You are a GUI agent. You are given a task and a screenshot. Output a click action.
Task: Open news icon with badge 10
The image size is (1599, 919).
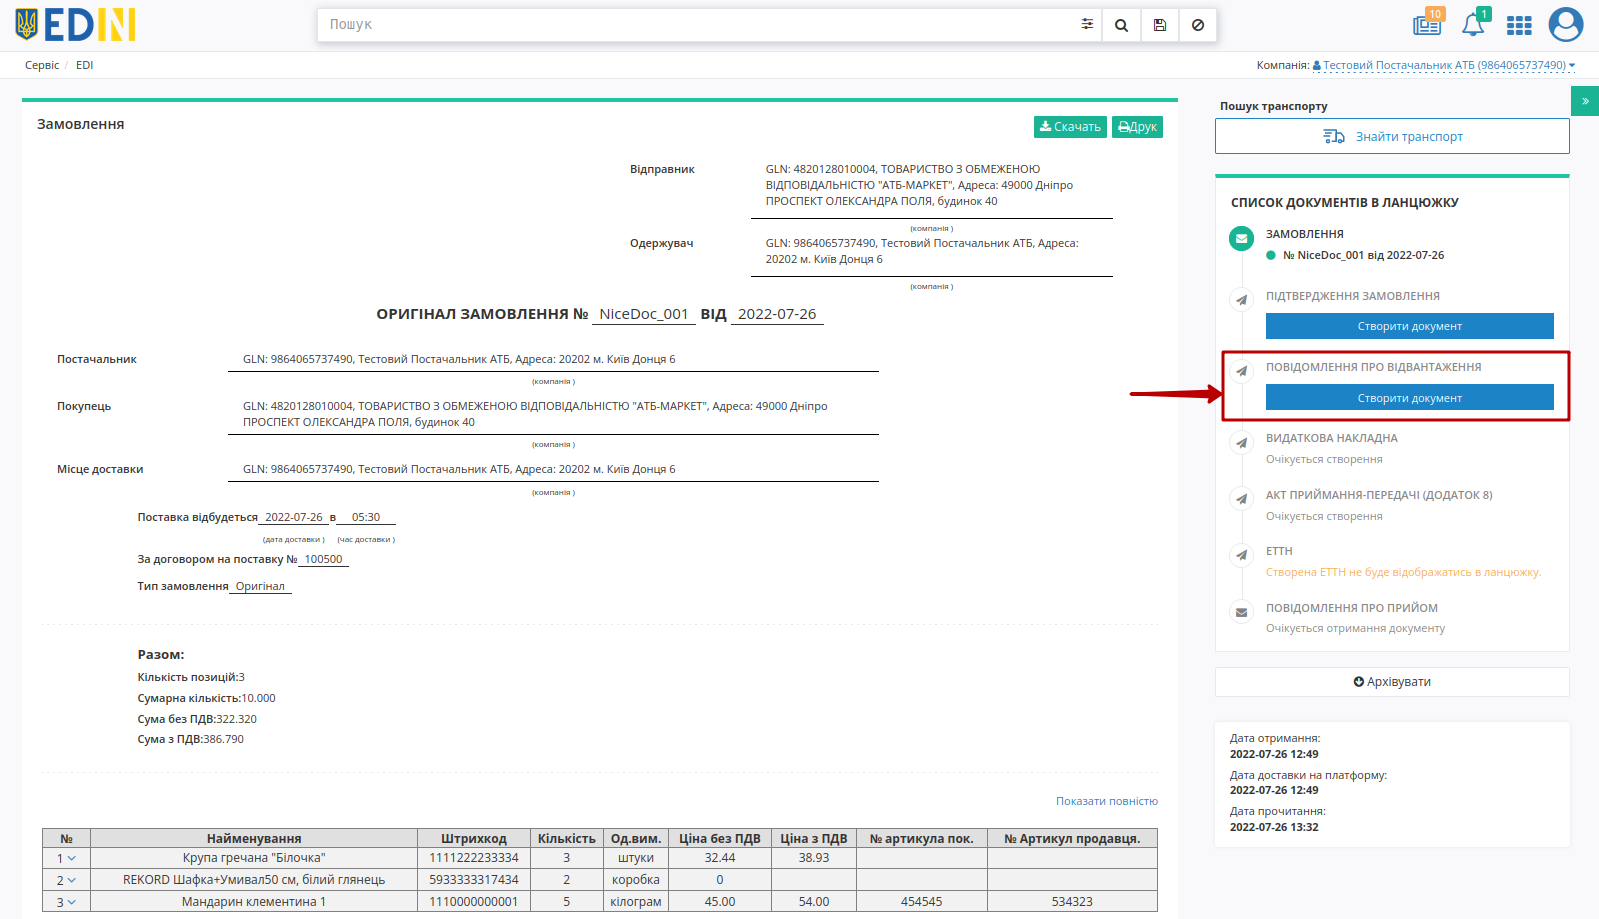click(1428, 24)
